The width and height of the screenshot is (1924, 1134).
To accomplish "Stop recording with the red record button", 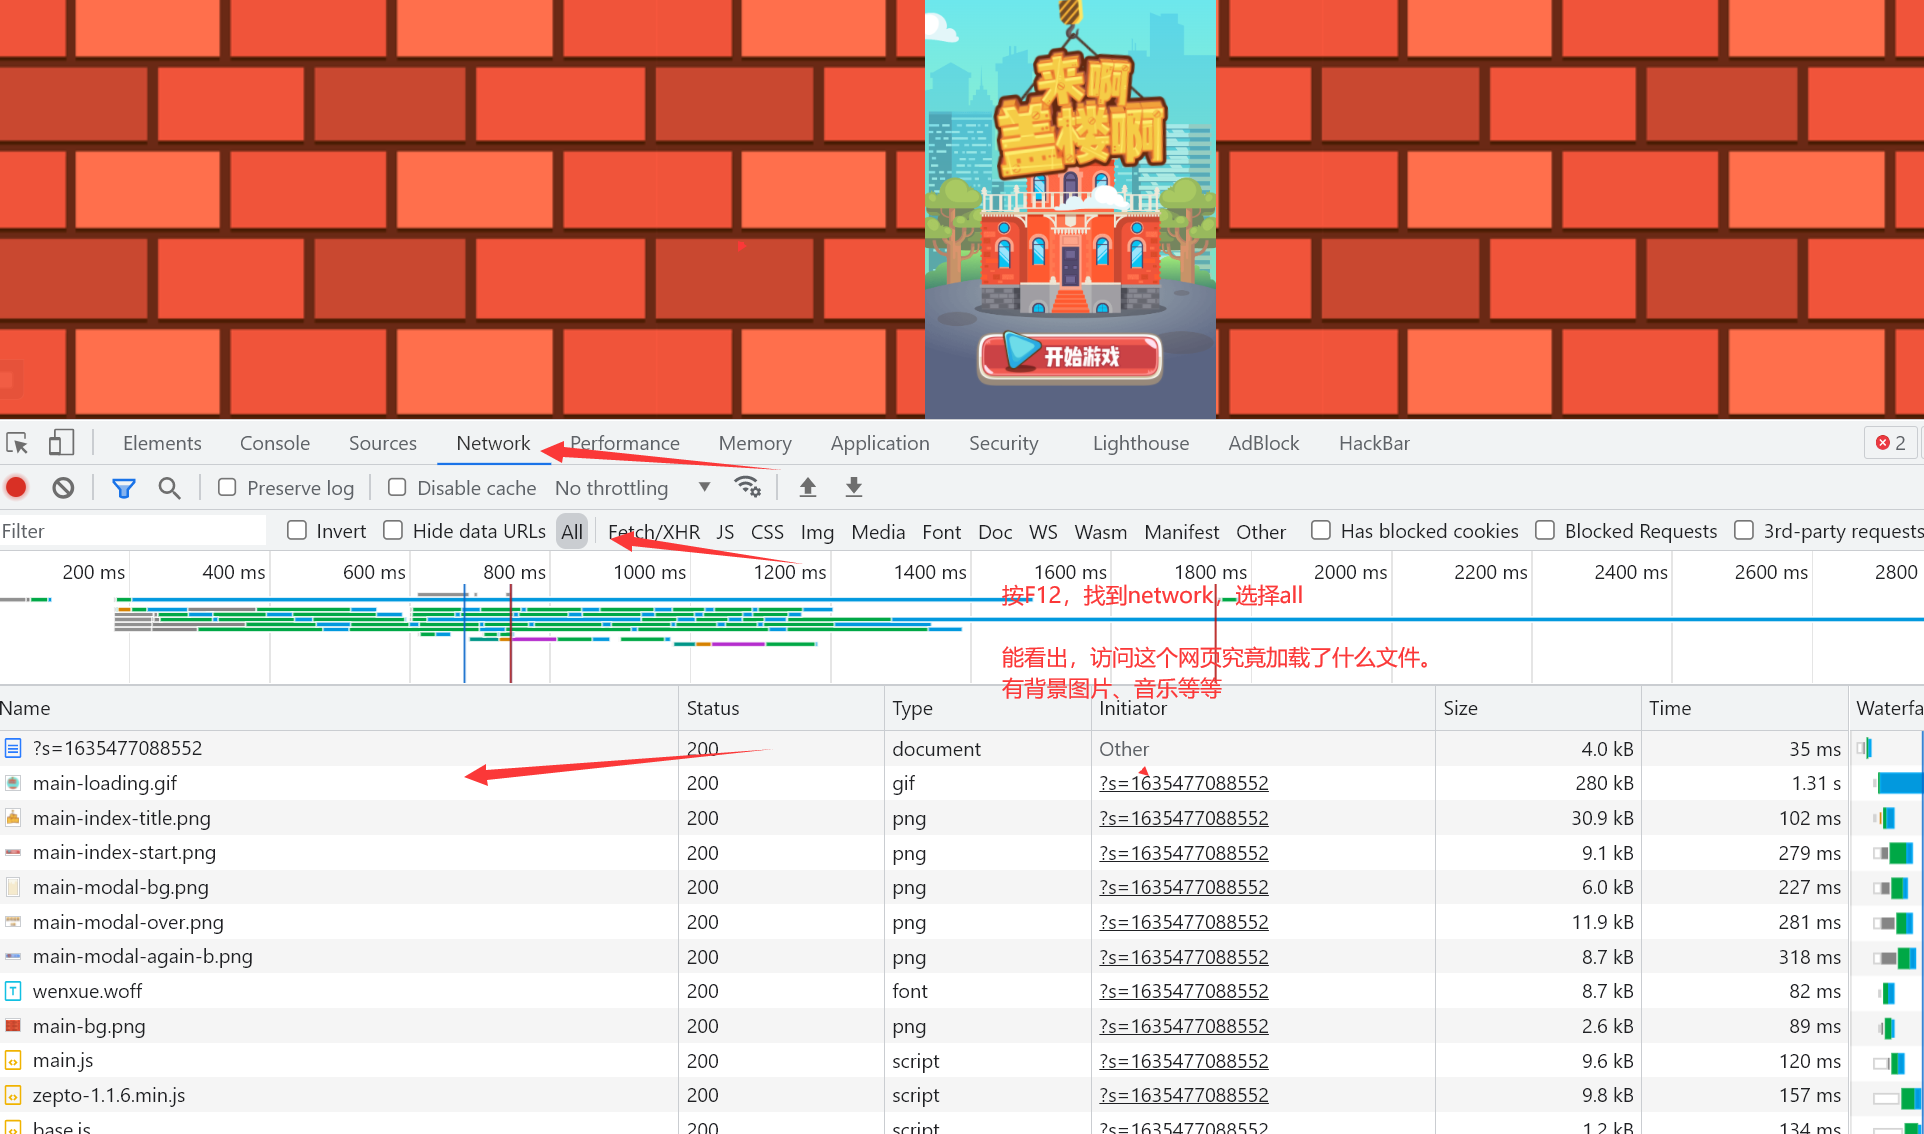I will click(16, 488).
